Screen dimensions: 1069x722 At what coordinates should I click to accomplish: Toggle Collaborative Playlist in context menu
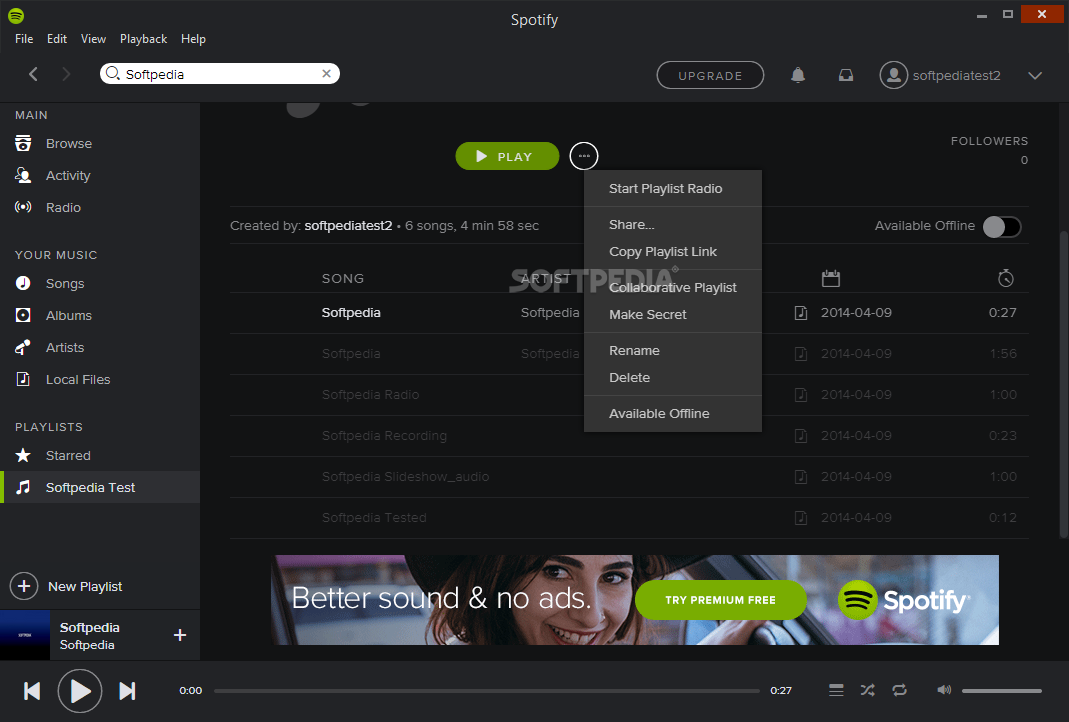tap(673, 287)
